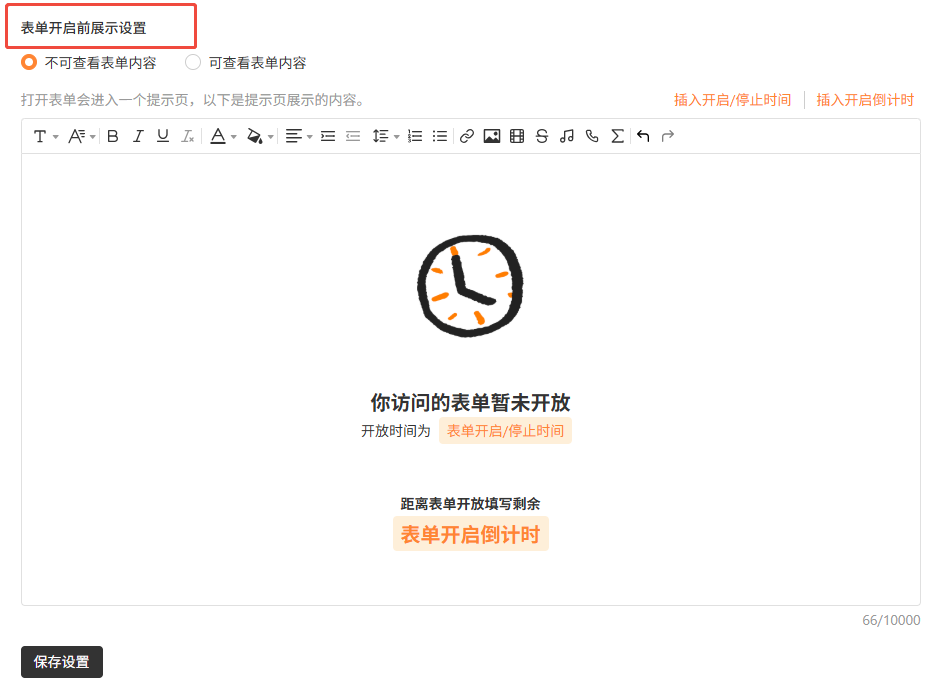Insert a bulleted list
Screen dimensions: 942x697
pos(440,136)
